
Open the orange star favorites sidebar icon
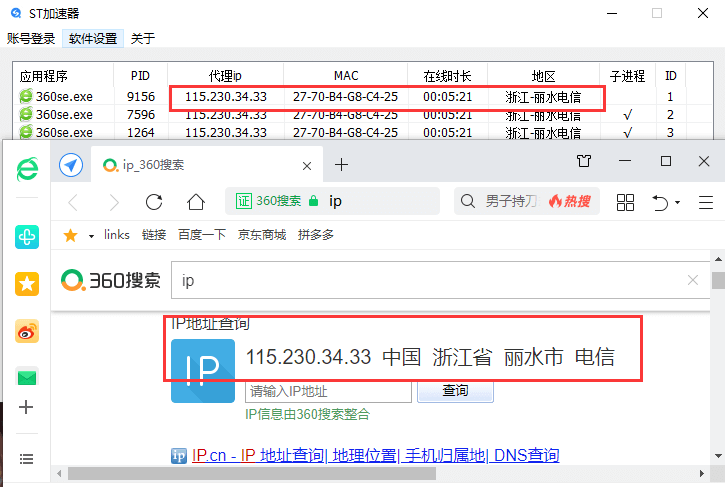(x=27, y=284)
